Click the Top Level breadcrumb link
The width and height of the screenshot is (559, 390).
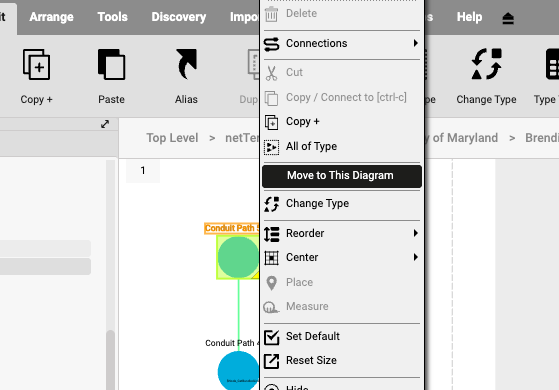tap(172, 138)
